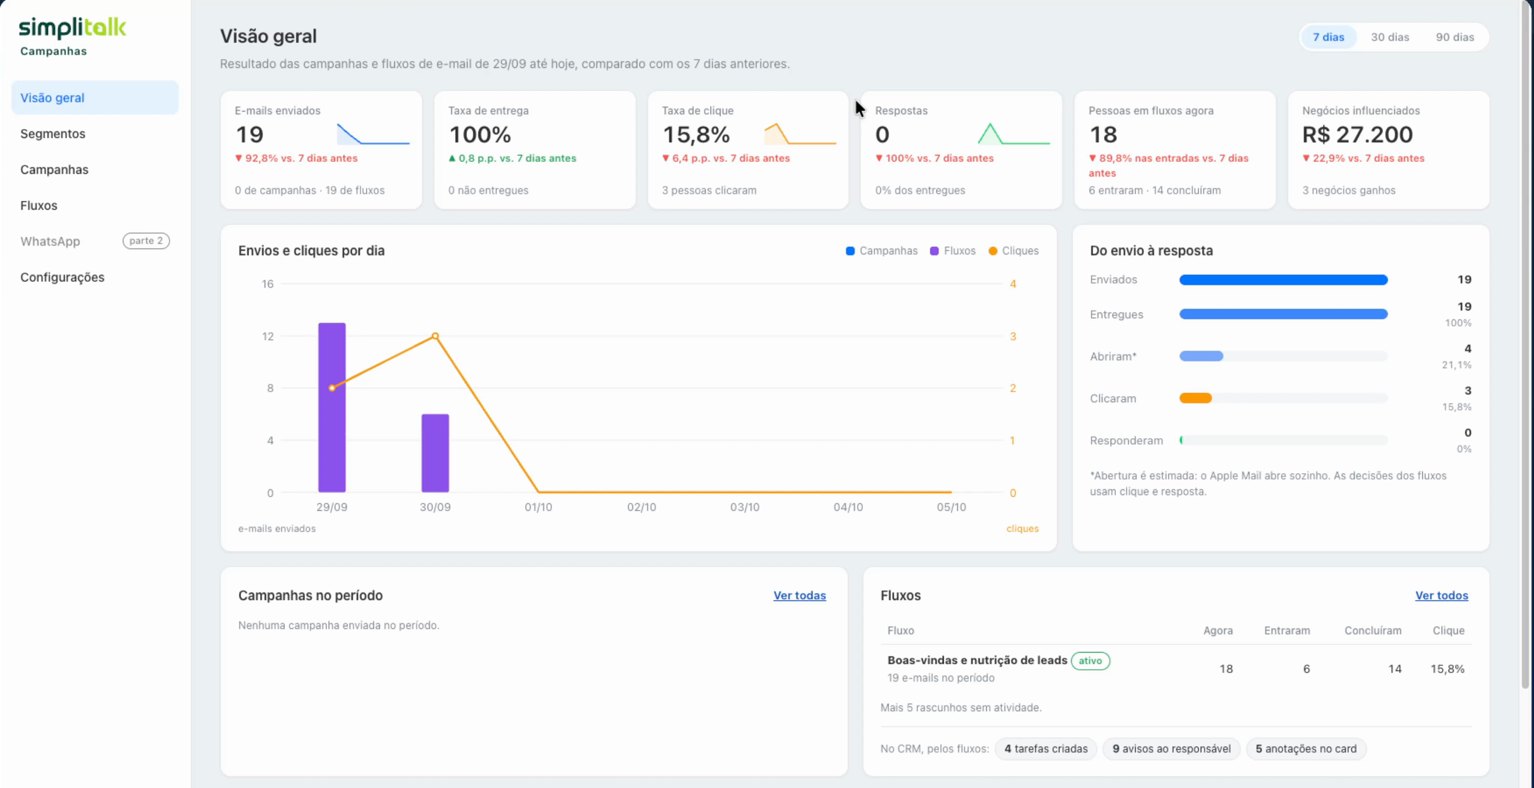Click the 29/09 purple bar in chart
The height and width of the screenshot is (788, 1534).
coord(332,408)
